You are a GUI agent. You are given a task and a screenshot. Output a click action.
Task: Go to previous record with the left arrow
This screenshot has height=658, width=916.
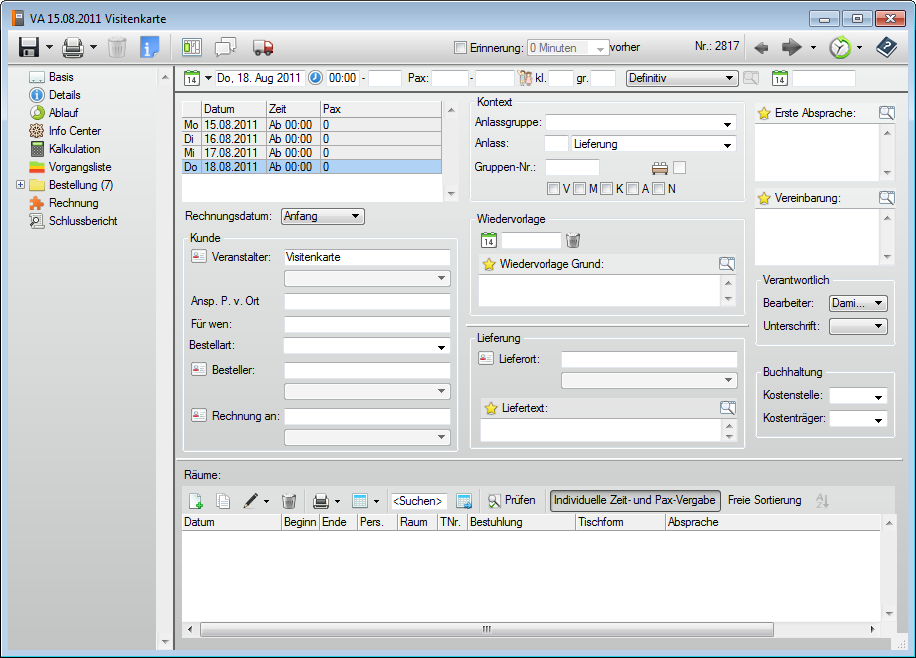(761, 47)
